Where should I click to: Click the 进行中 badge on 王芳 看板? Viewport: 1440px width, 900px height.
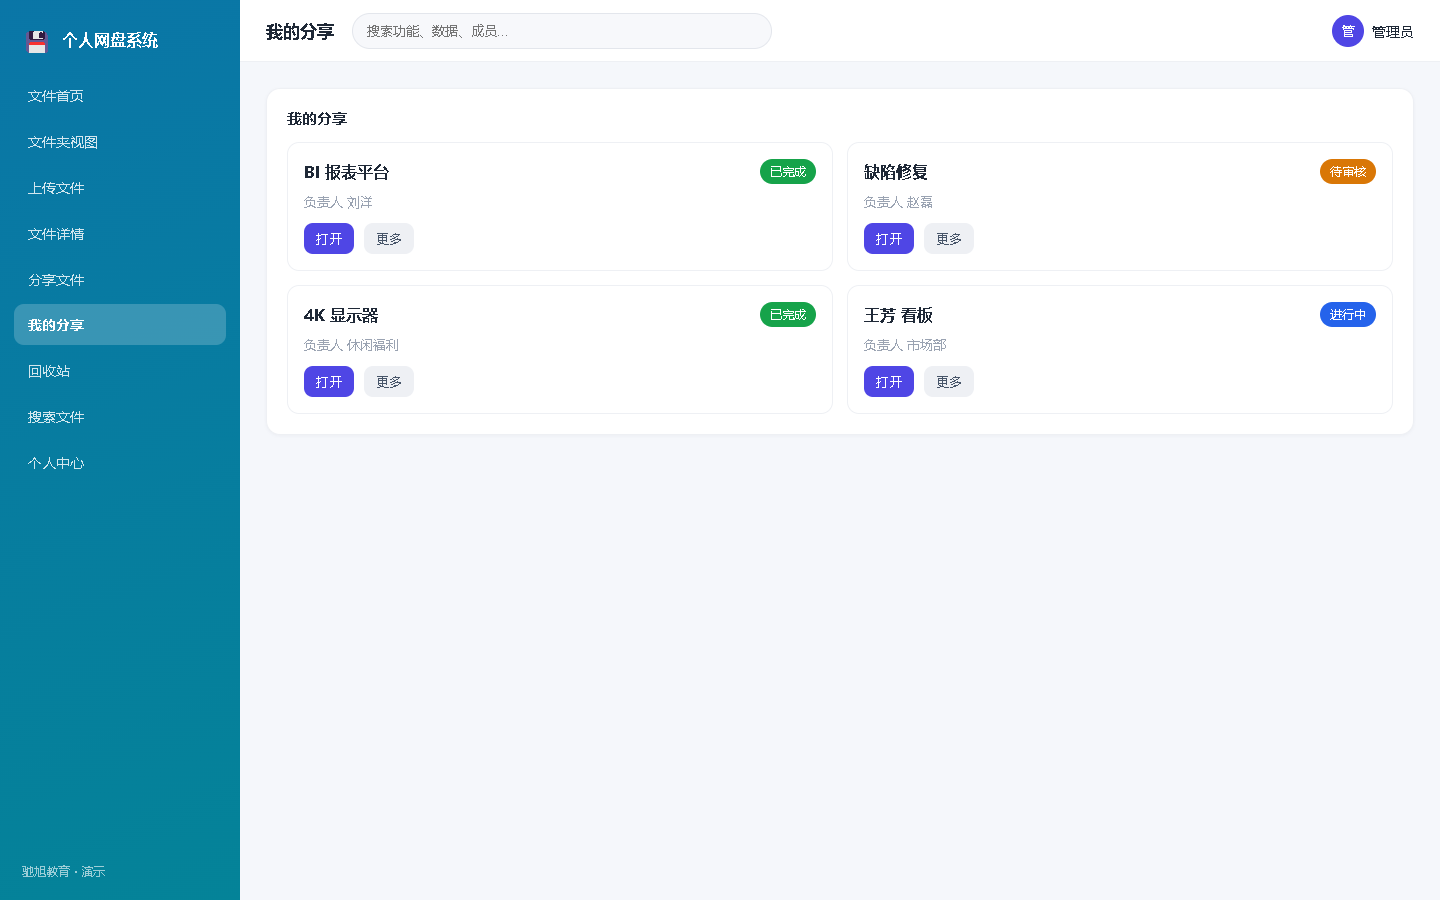pos(1348,315)
